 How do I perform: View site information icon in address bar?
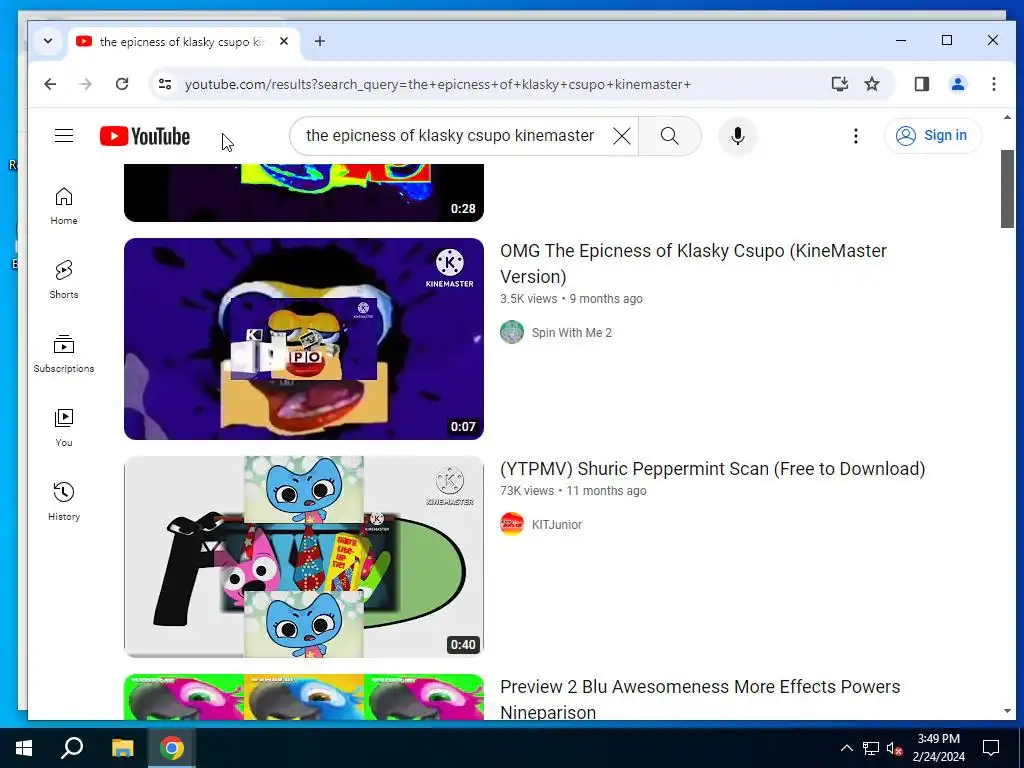[x=165, y=84]
